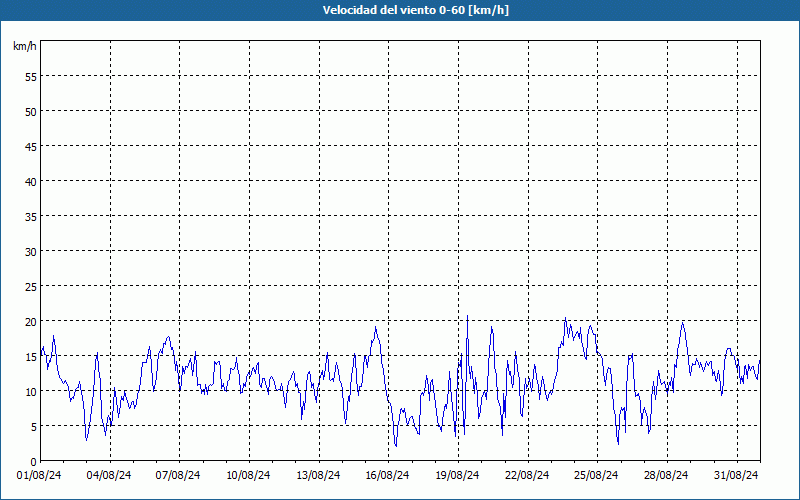Select the 15 value on the y-axis
Viewport: 800px width, 500px height.
(x=31, y=357)
